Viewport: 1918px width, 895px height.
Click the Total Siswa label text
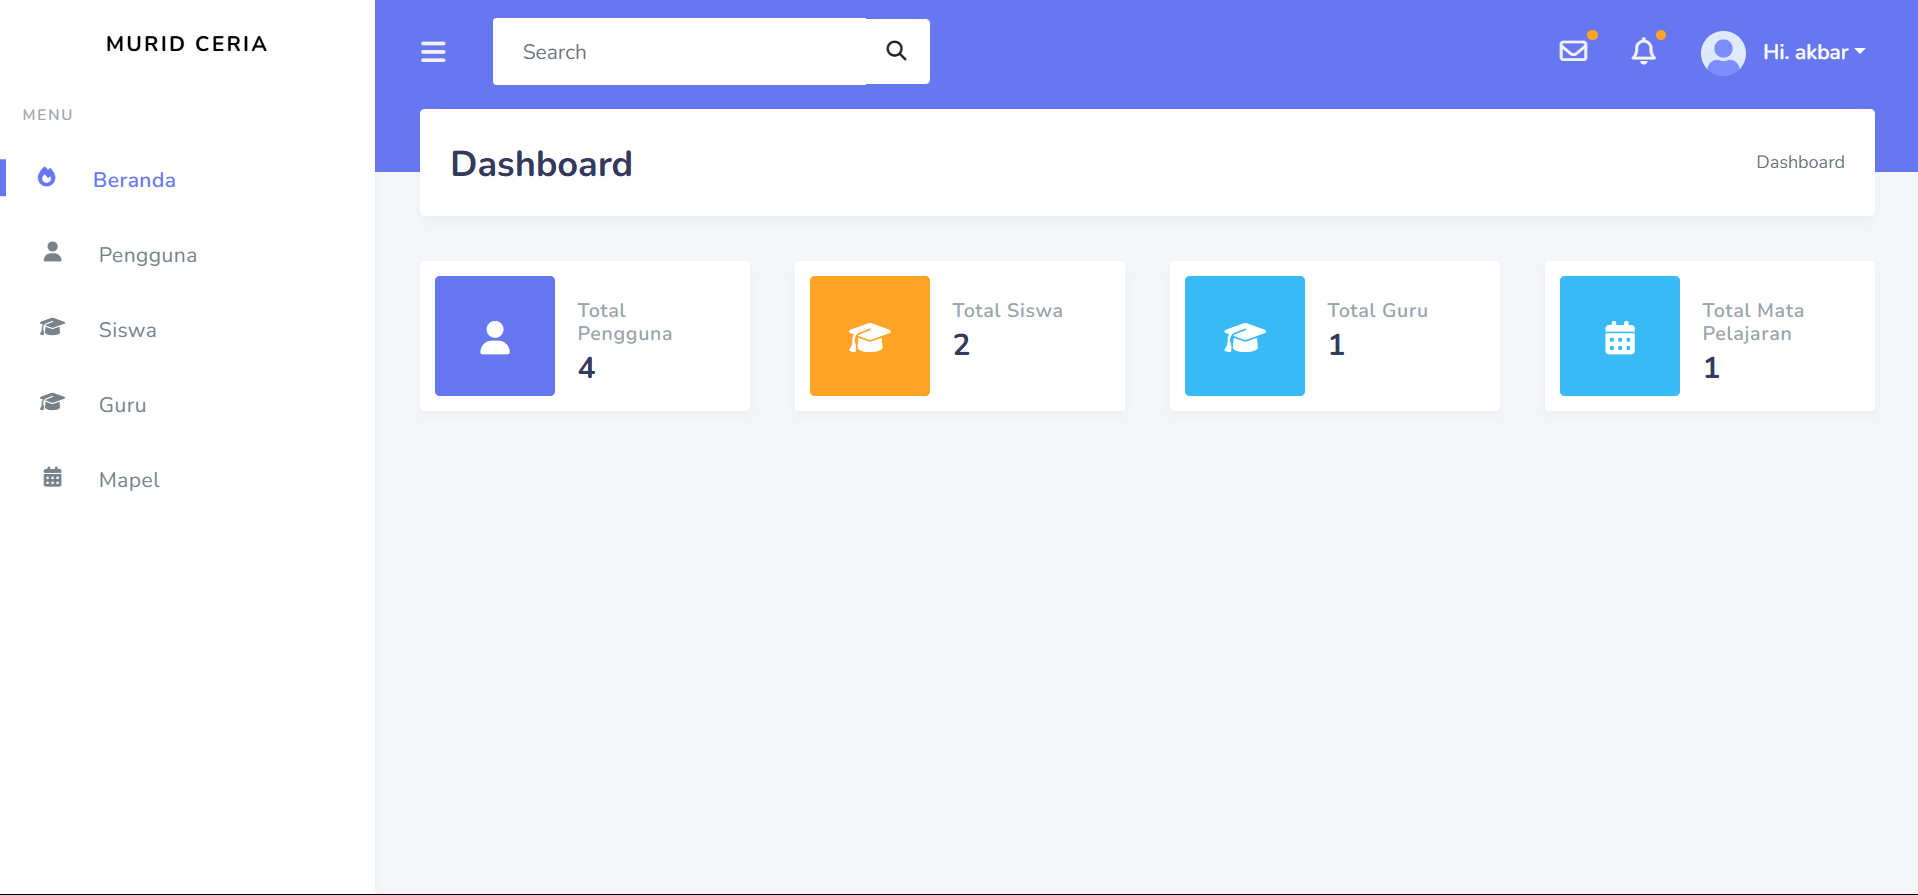point(1007,310)
